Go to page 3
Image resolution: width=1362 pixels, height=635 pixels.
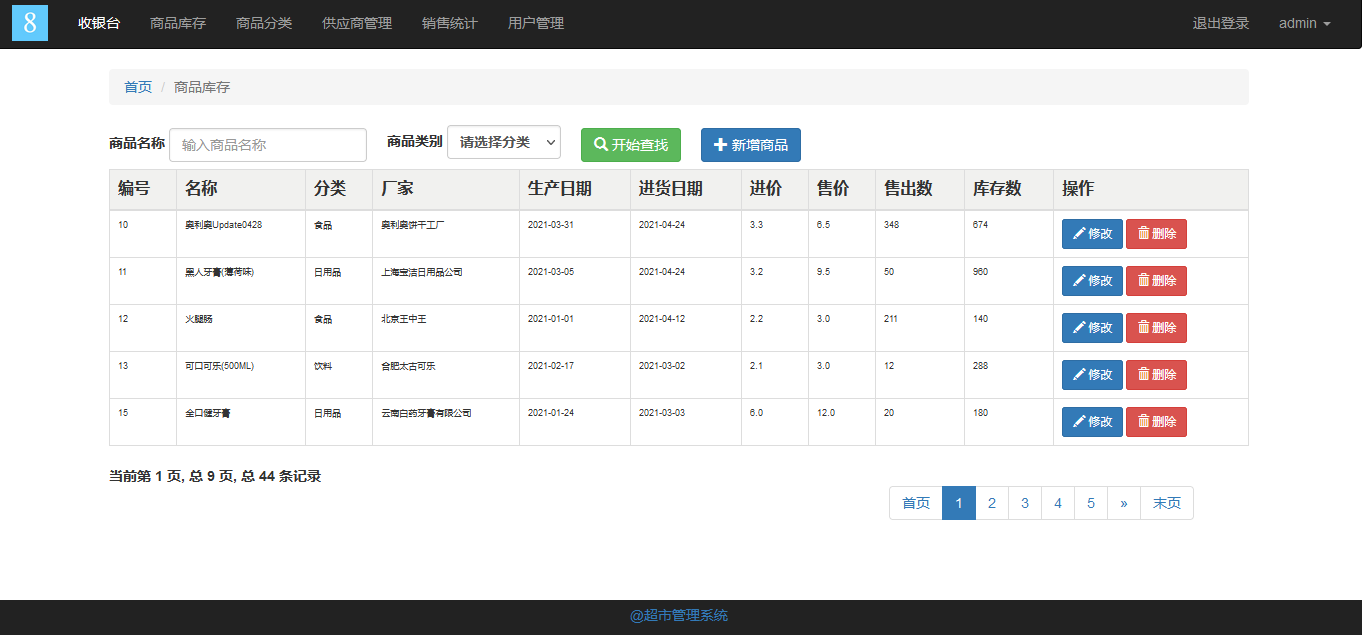click(1025, 503)
